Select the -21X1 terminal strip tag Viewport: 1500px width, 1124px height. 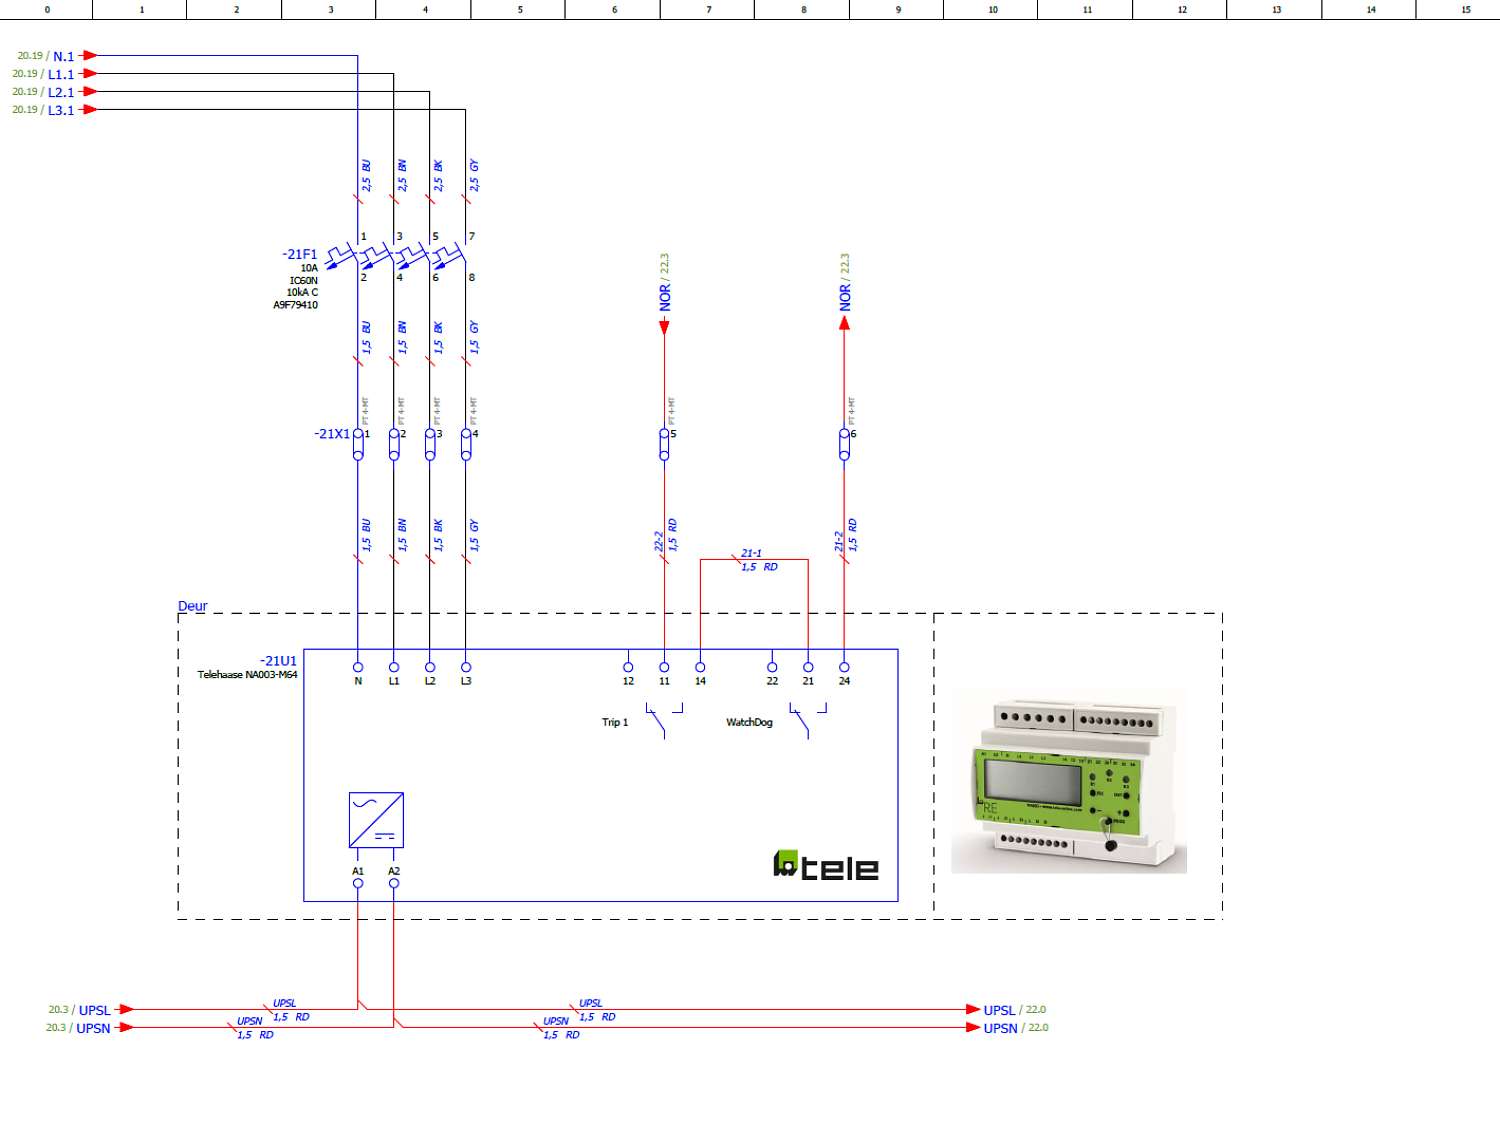click(332, 434)
